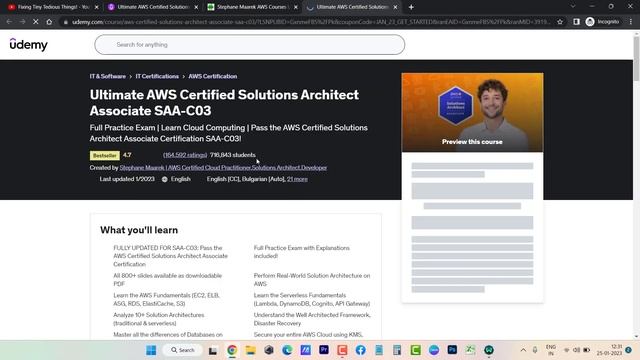This screenshot has height=360, width=640.
Task: Click 'Last updated 1/2023' text
Action: tap(127, 179)
